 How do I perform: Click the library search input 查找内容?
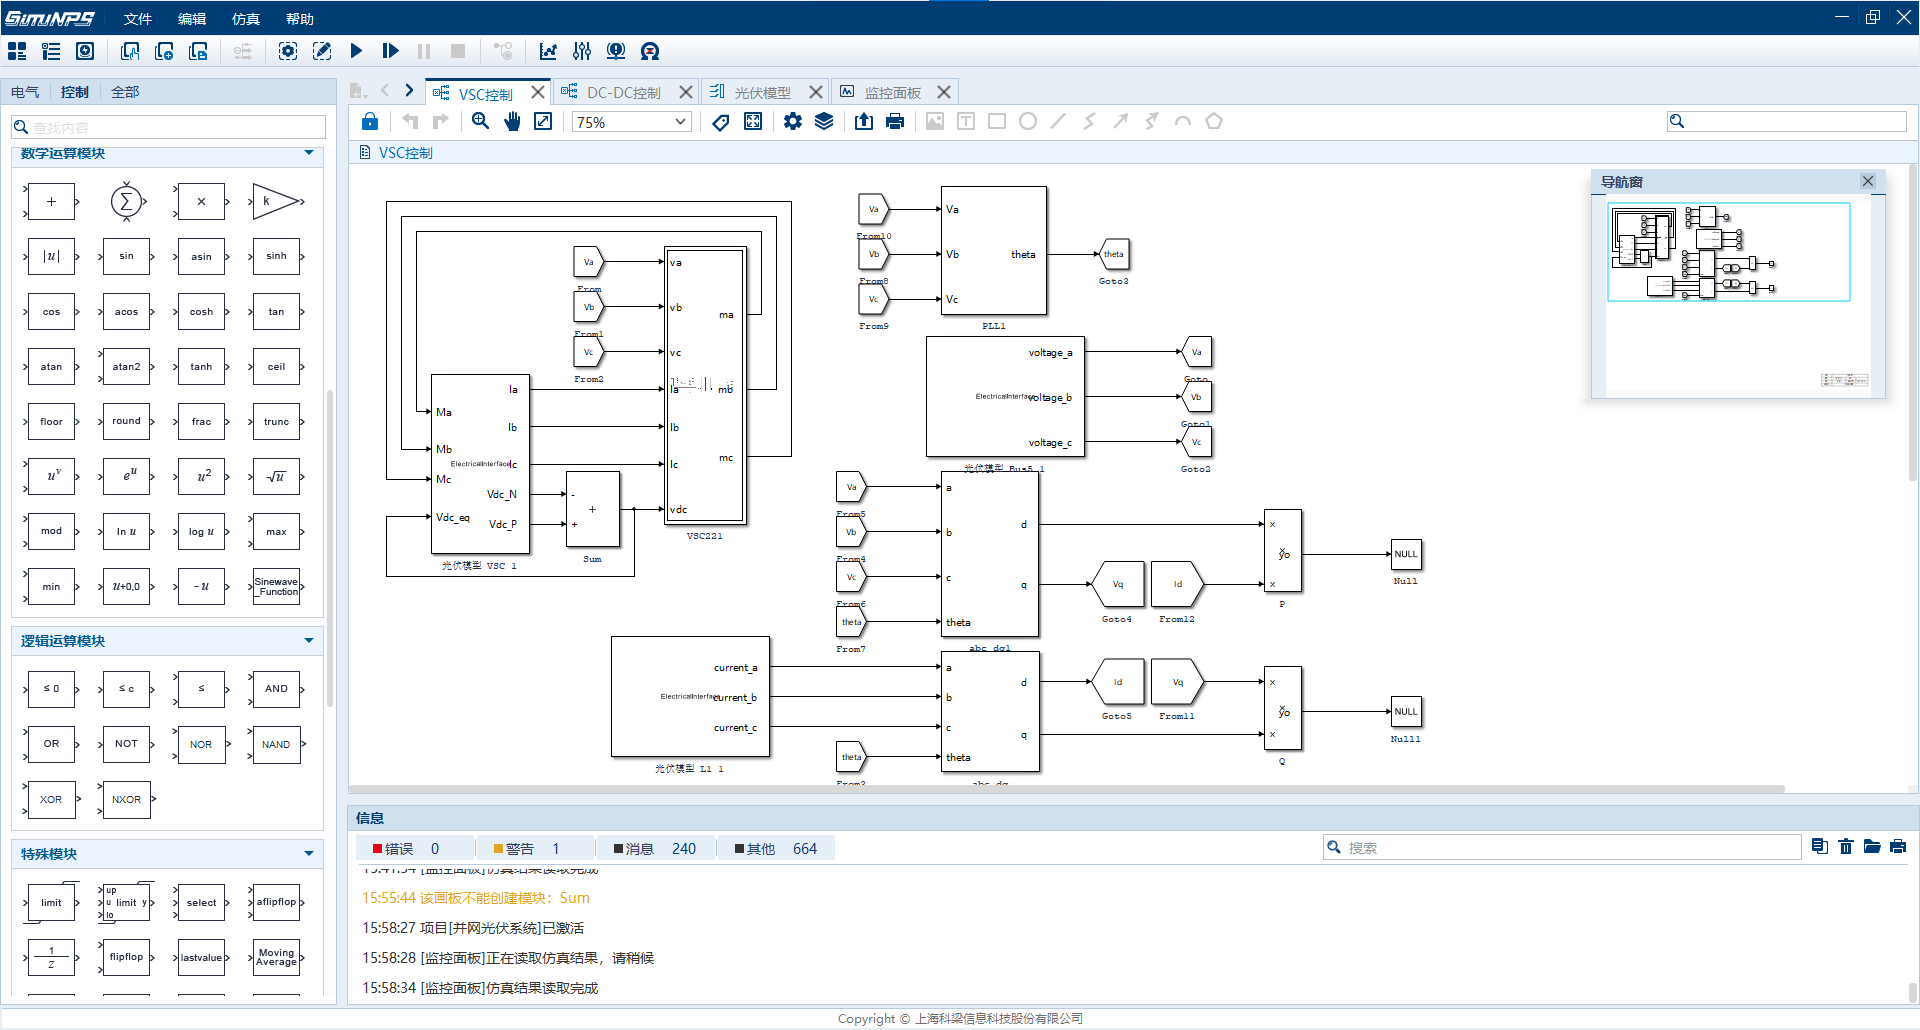click(x=169, y=127)
